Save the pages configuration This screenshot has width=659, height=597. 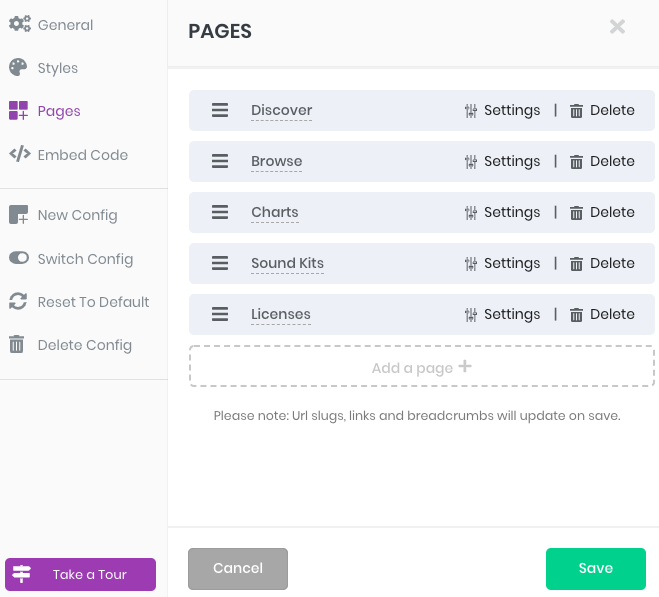pos(596,568)
